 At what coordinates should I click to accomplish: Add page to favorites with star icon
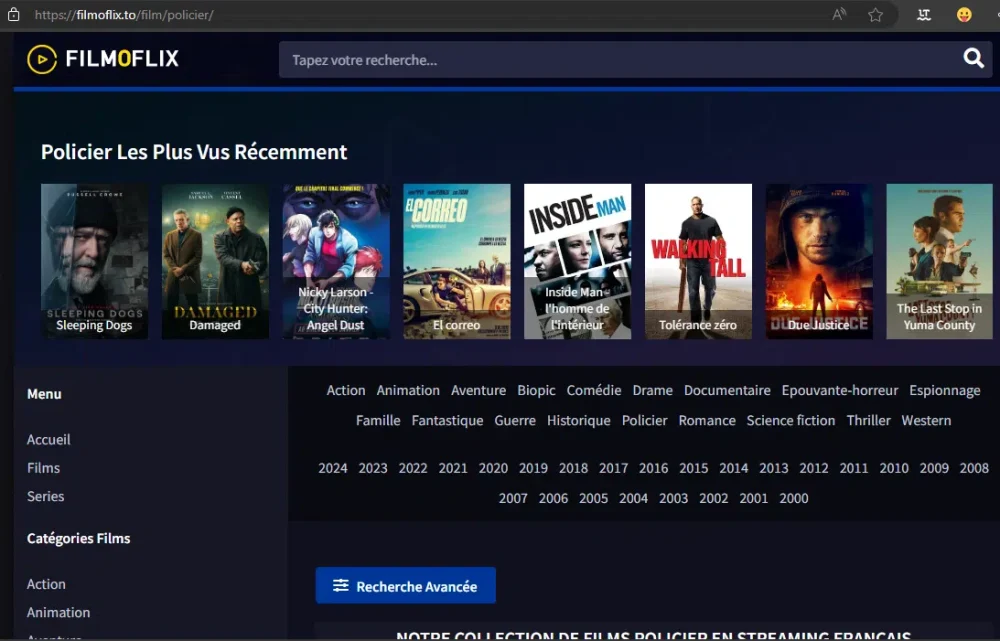pos(876,15)
